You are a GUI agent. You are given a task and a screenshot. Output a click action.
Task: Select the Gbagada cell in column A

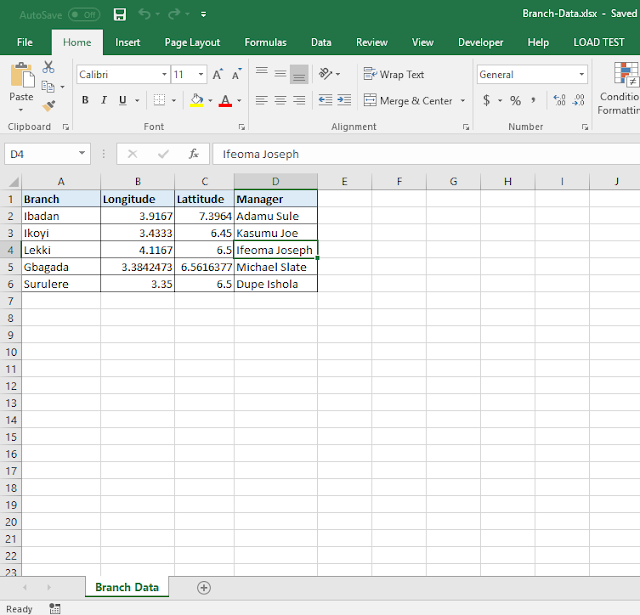(x=61, y=267)
